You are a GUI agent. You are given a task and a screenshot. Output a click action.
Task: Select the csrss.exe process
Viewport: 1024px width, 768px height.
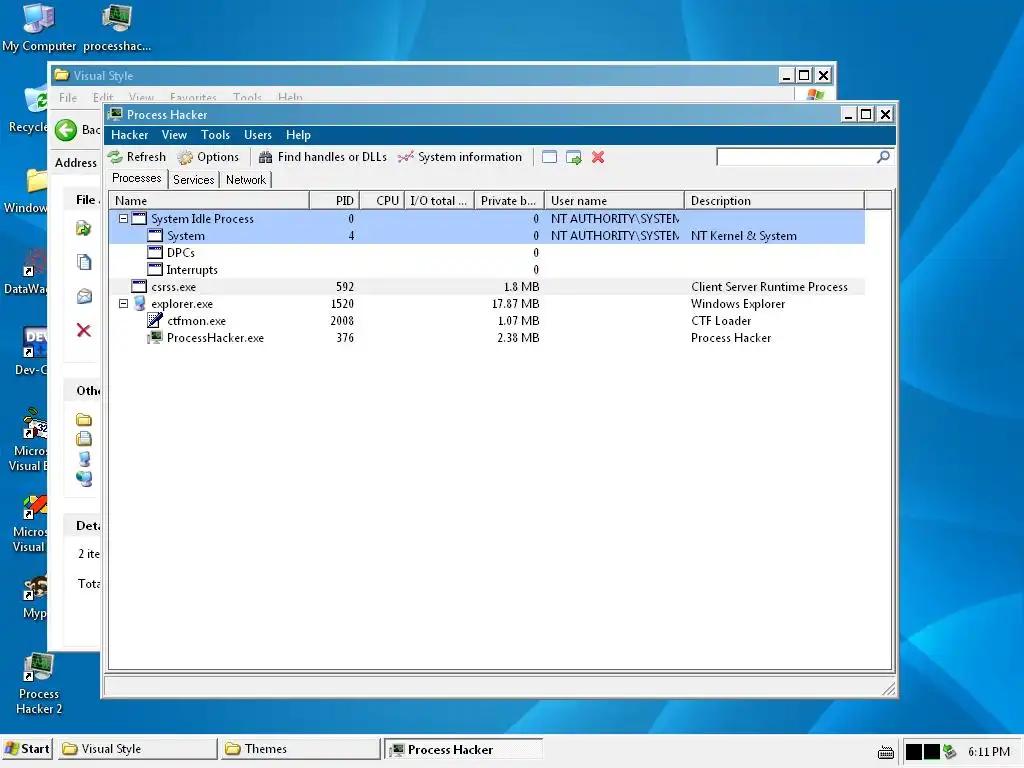(487, 287)
